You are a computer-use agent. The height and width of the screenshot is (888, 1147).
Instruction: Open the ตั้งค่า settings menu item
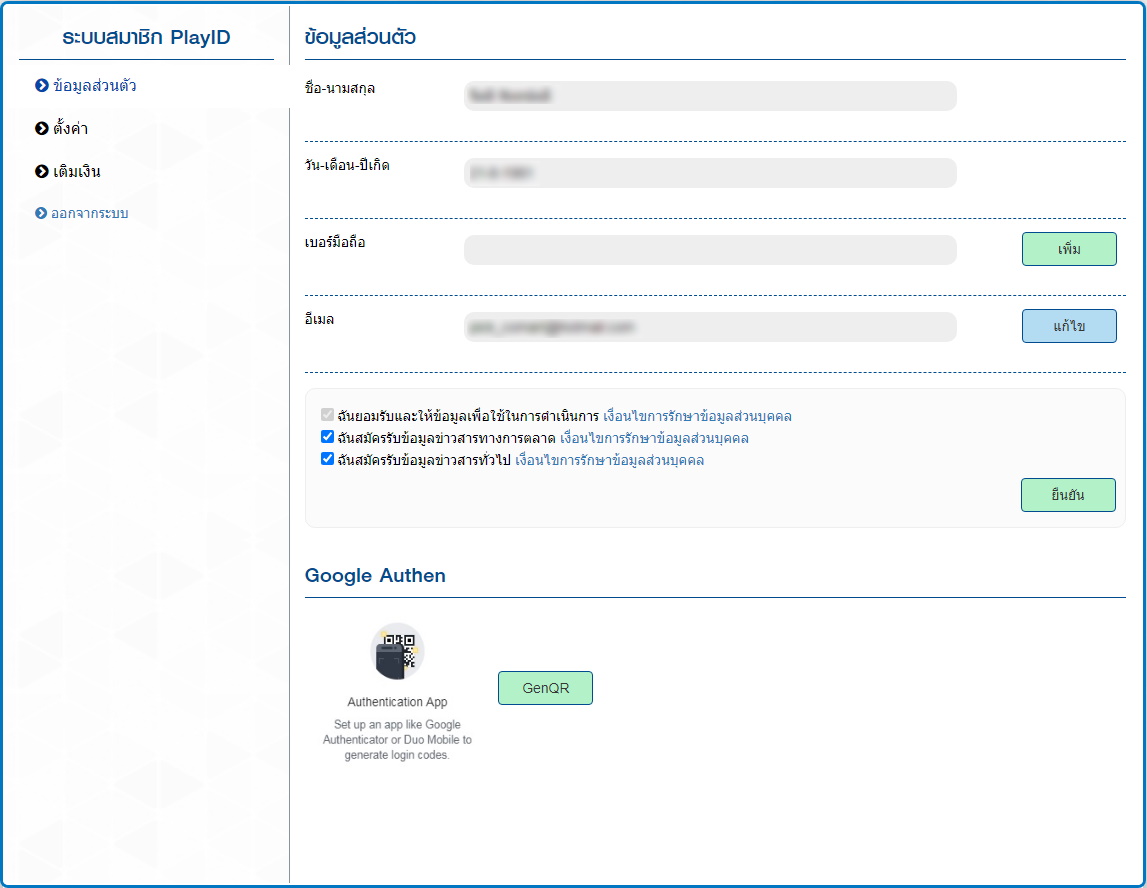(71, 129)
